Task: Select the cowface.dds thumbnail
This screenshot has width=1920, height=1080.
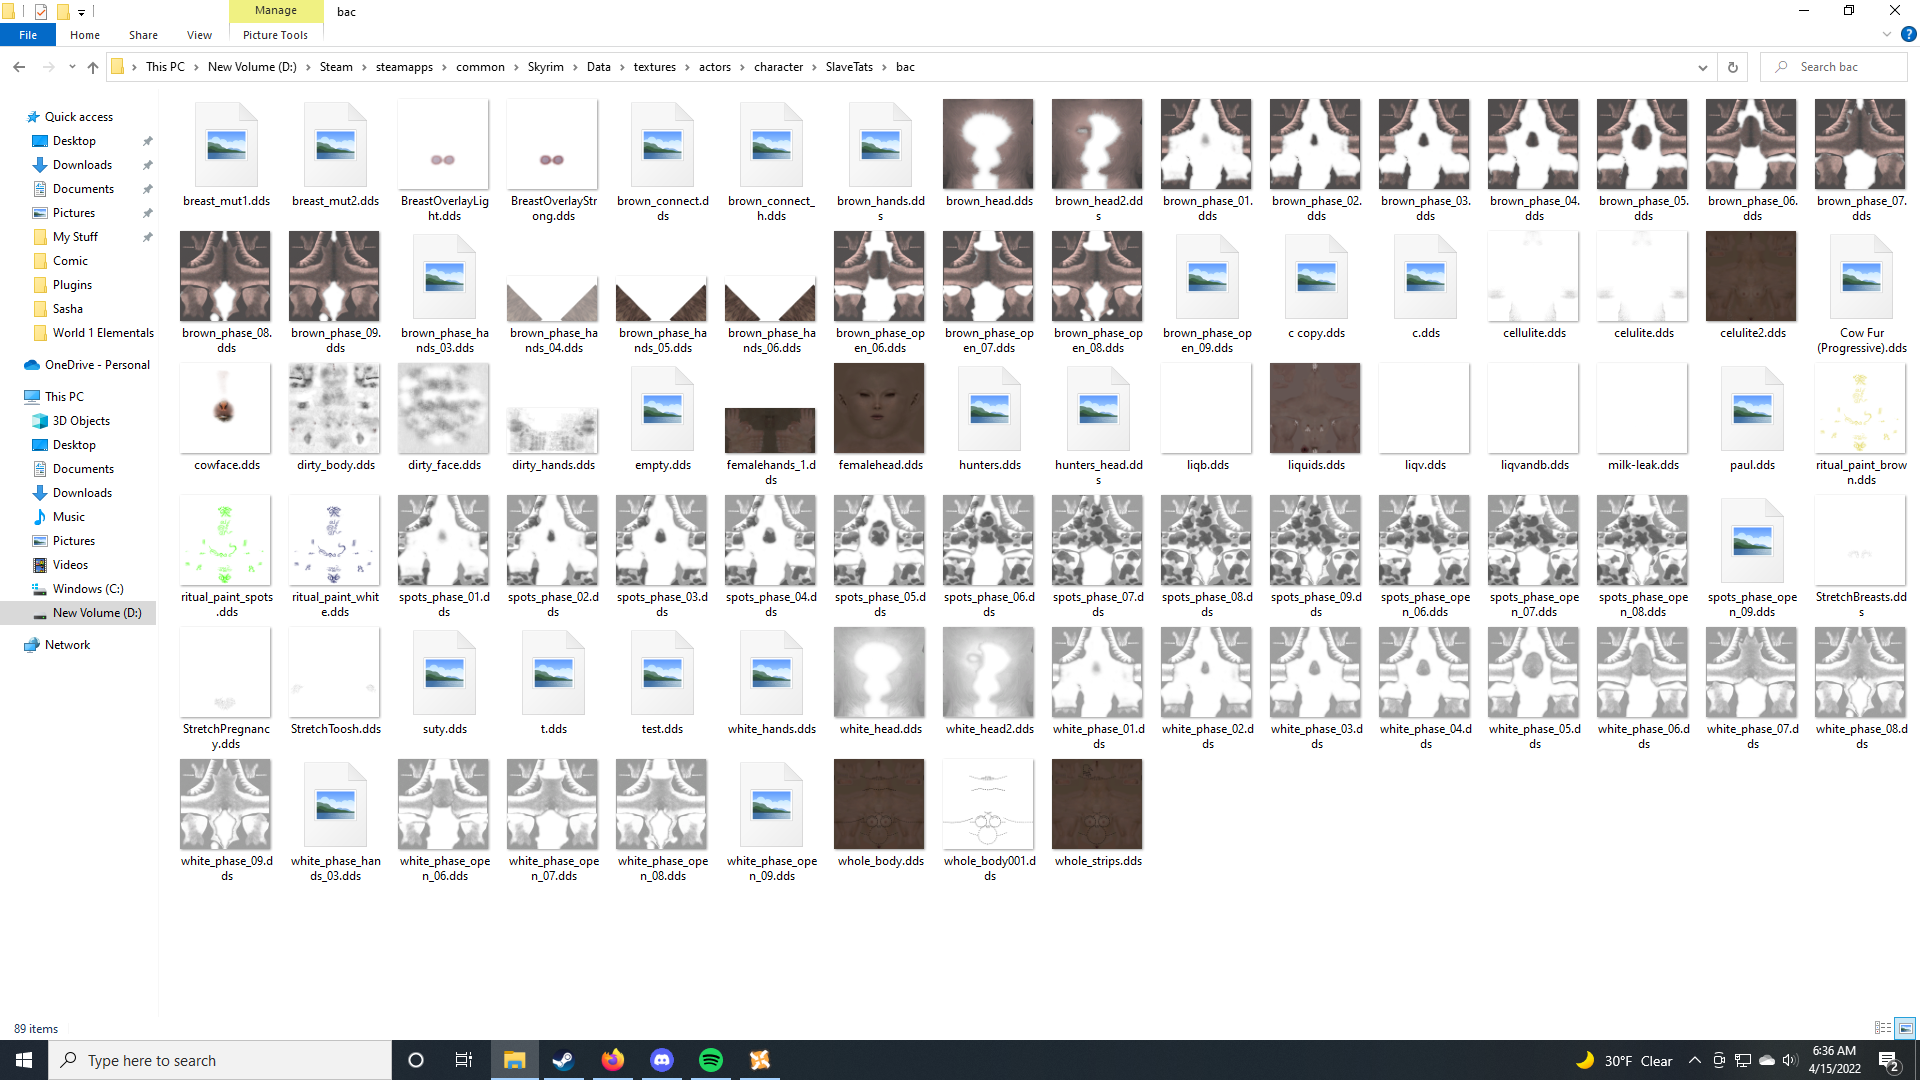Action: pyautogui.click(x=225, y=408)
